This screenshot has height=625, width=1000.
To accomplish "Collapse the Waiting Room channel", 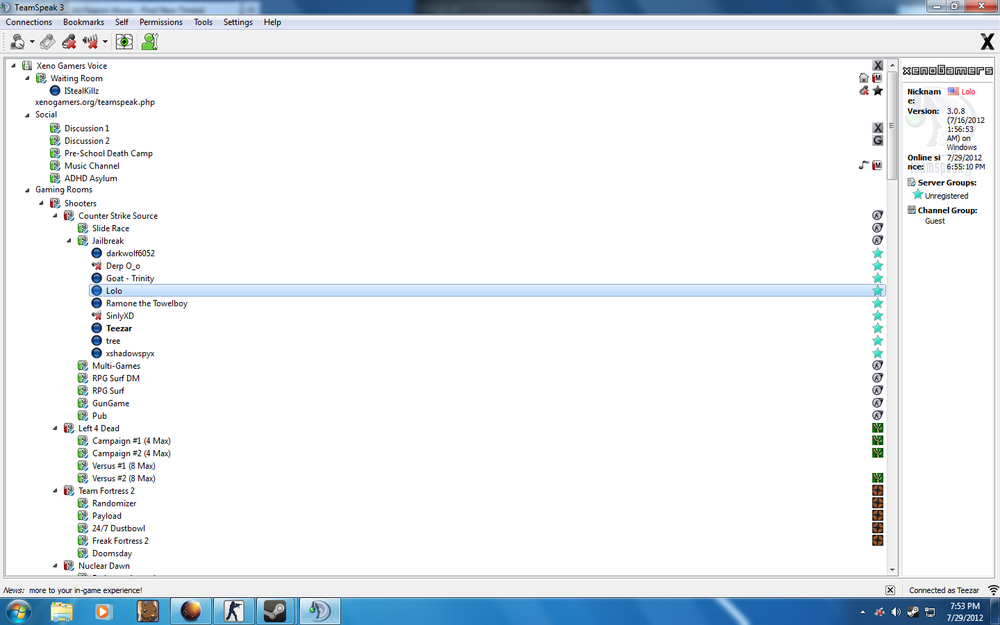I will (x=27, y=78).
